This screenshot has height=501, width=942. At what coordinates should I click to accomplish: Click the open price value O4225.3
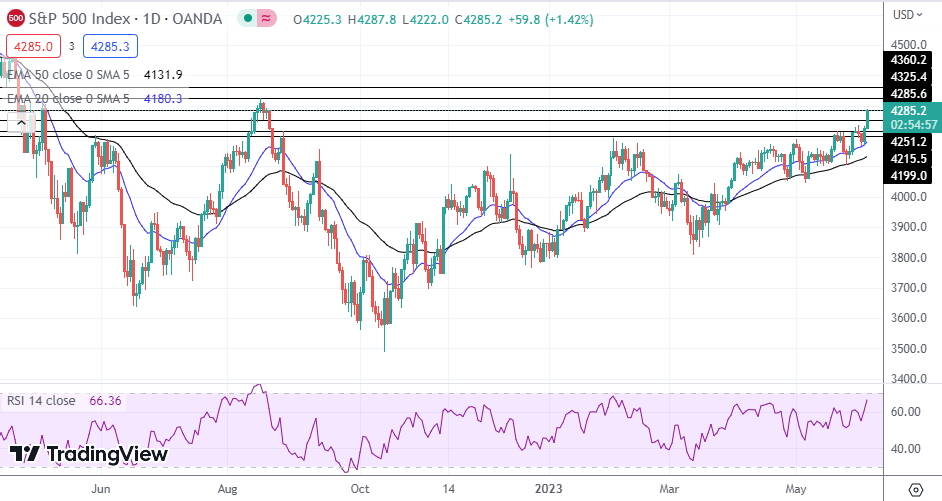tap(317, 19)
